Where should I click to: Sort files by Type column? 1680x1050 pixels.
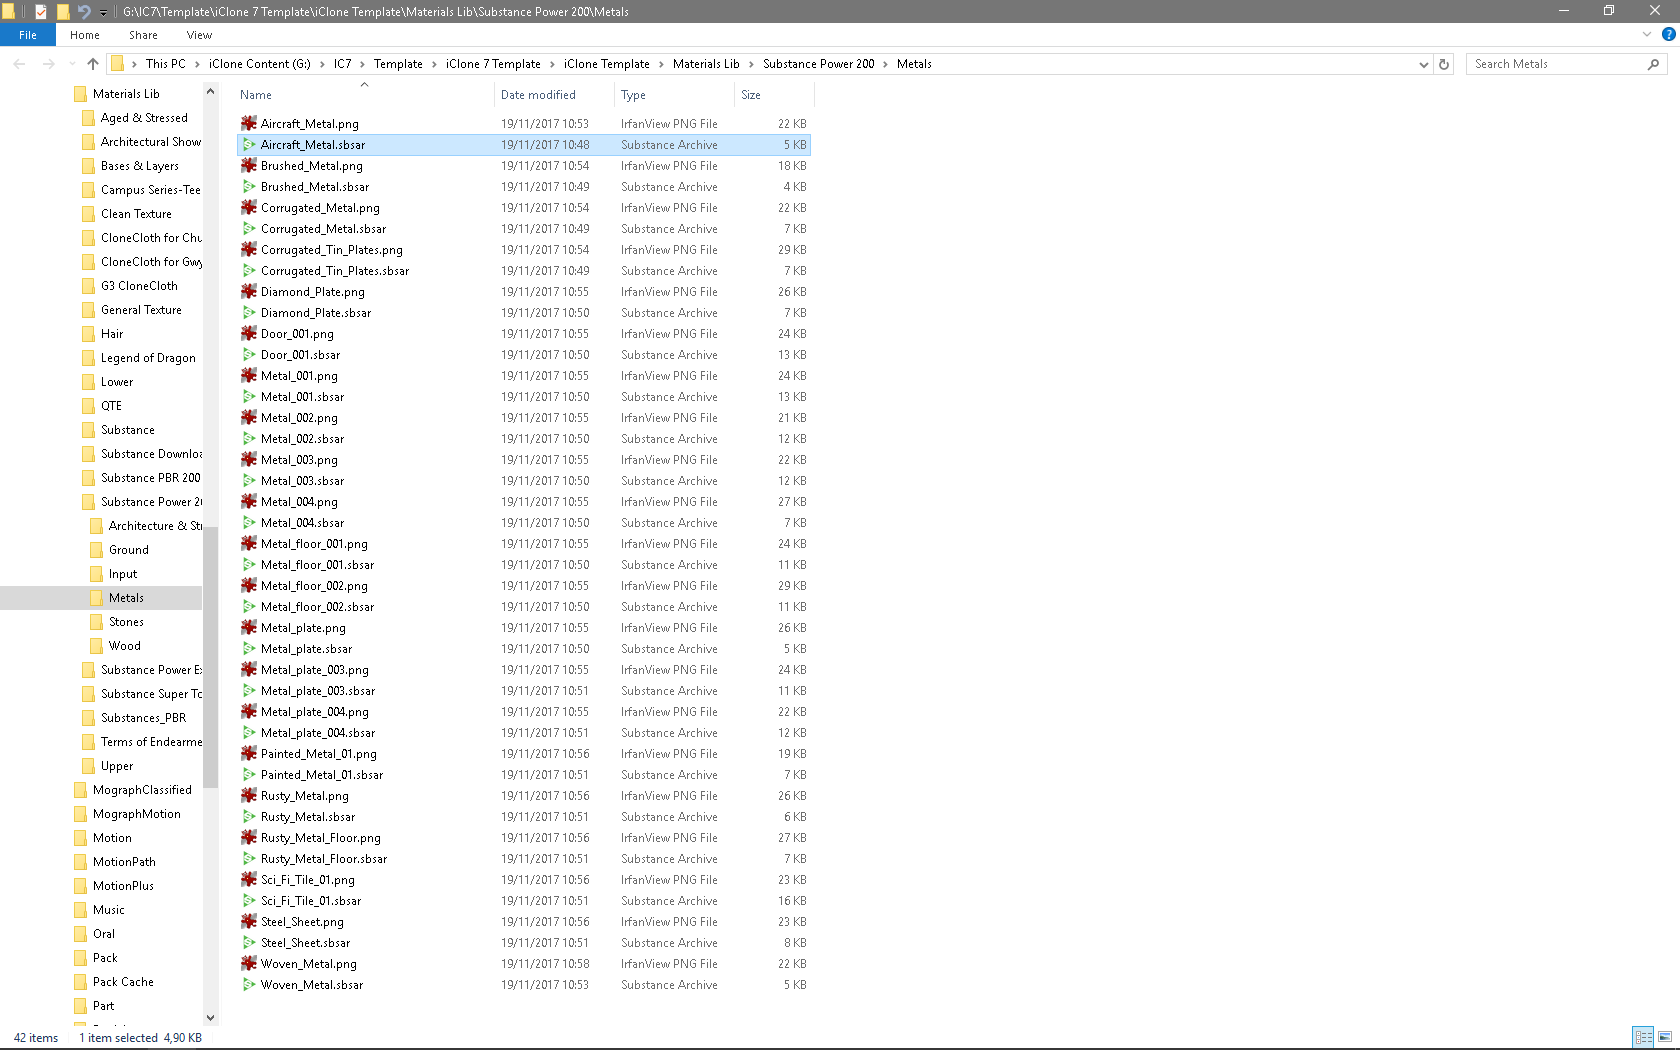point(675,95)
